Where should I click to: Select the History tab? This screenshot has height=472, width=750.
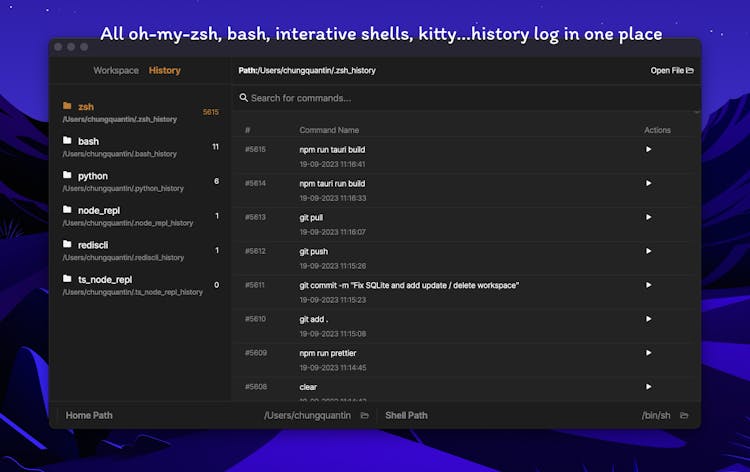click(165, 71)
